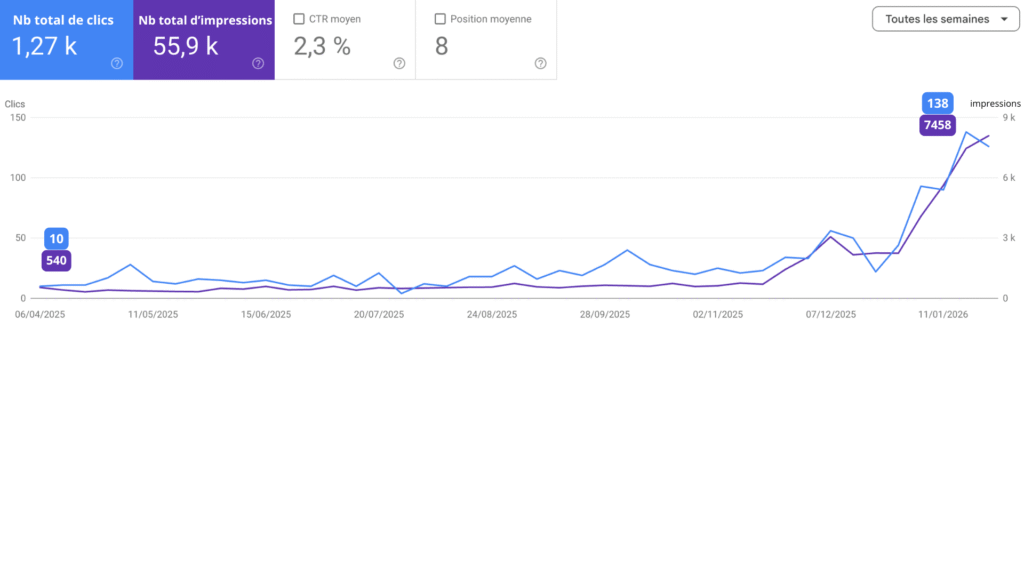
Task: Select the blue 10 clicks annotation
Action: click(x=56, y=238)
